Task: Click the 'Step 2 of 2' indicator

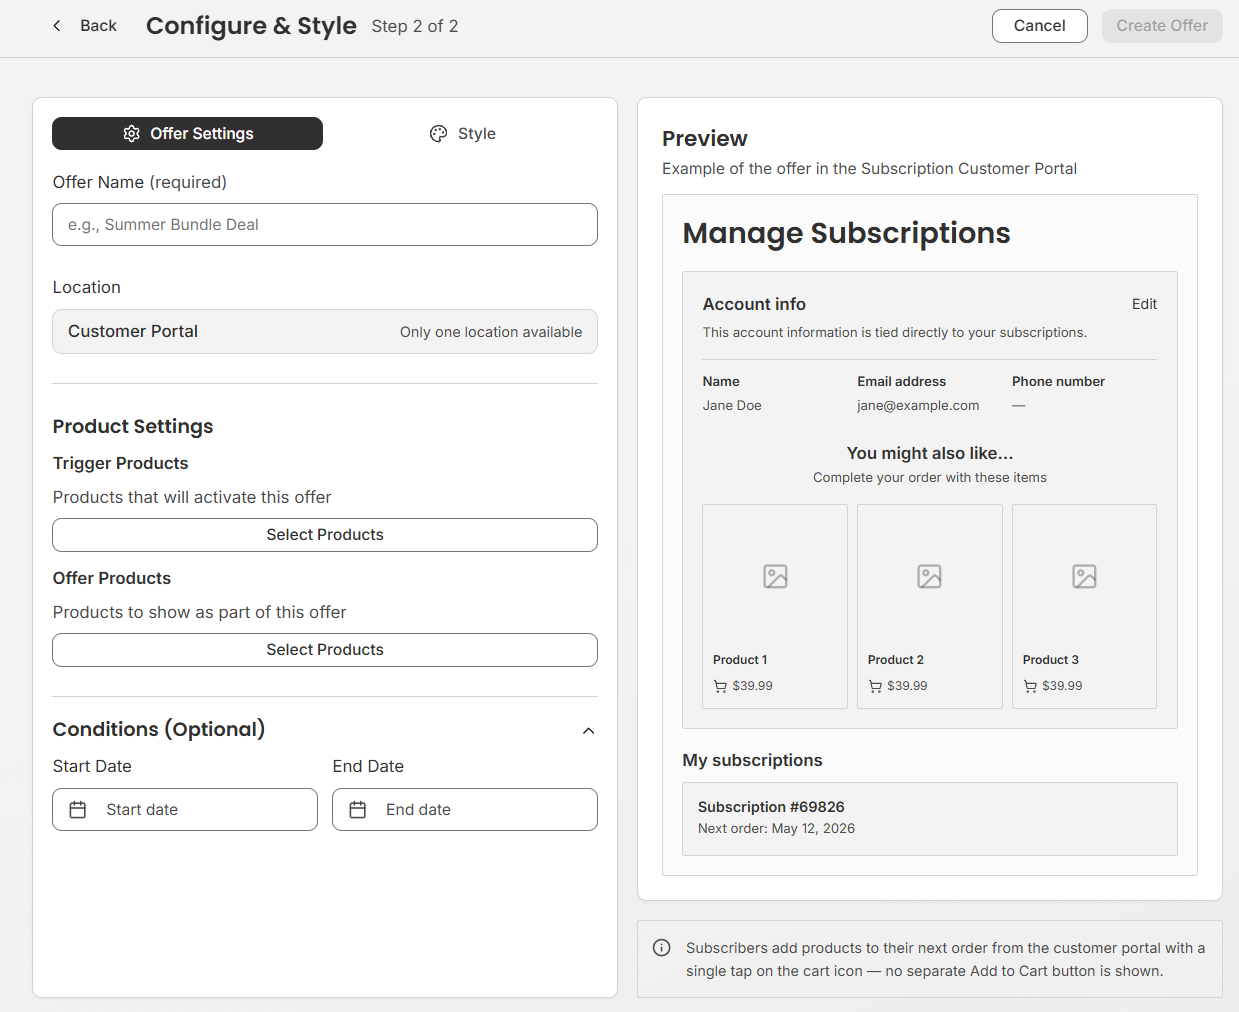Action: [415, 26]
